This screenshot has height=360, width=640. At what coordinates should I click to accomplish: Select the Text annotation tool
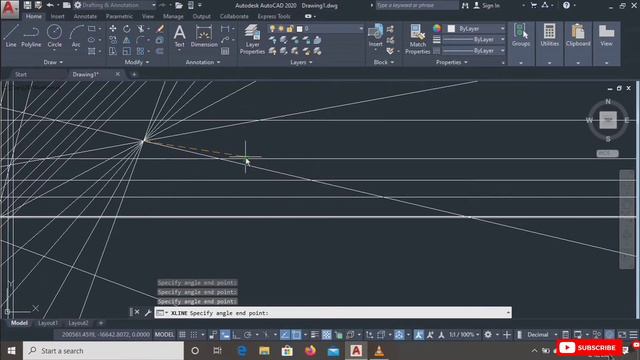click(x=180, y=36)
